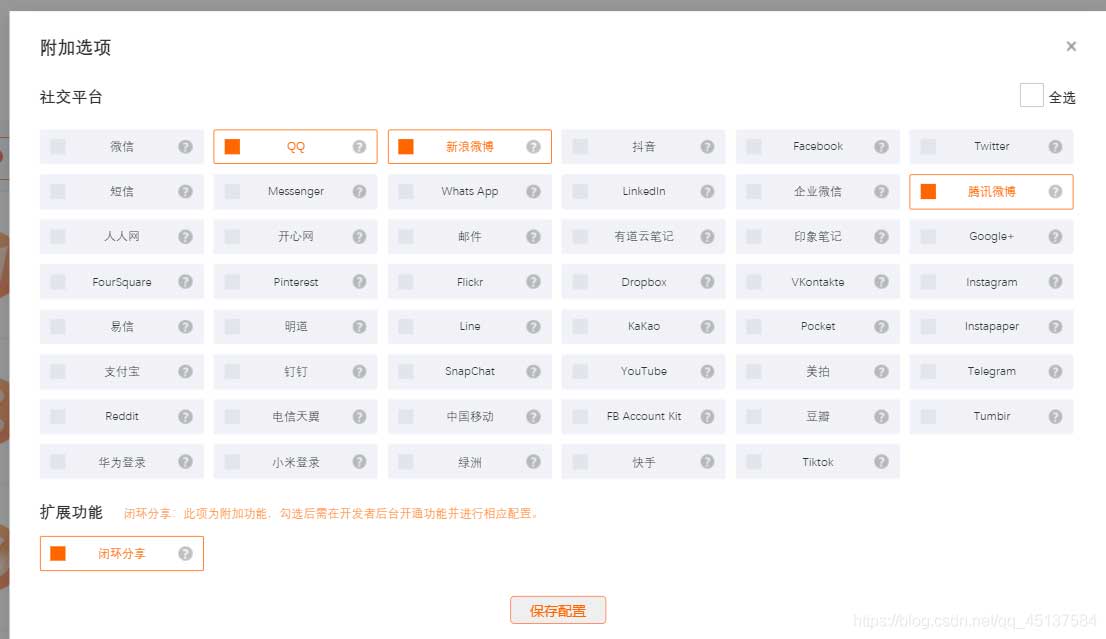Open the help icon for Pinterest
Viewport: 1106px width, 639px height.
point(360,281)
